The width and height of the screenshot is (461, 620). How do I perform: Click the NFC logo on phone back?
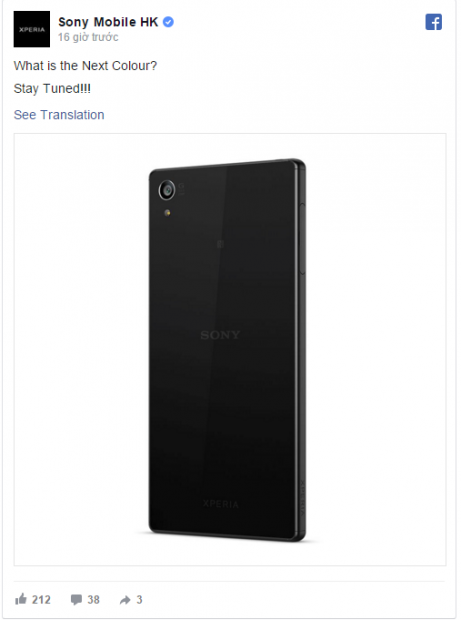(x=221, y=244)
